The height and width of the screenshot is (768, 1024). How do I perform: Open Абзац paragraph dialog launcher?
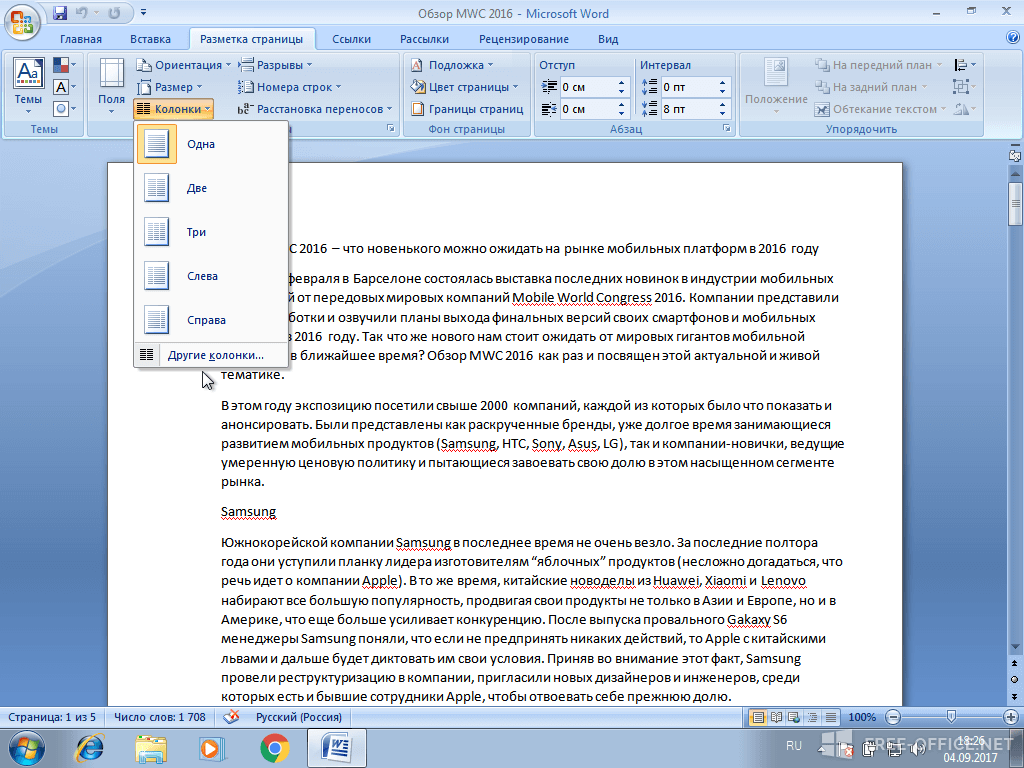pos(727,129)
